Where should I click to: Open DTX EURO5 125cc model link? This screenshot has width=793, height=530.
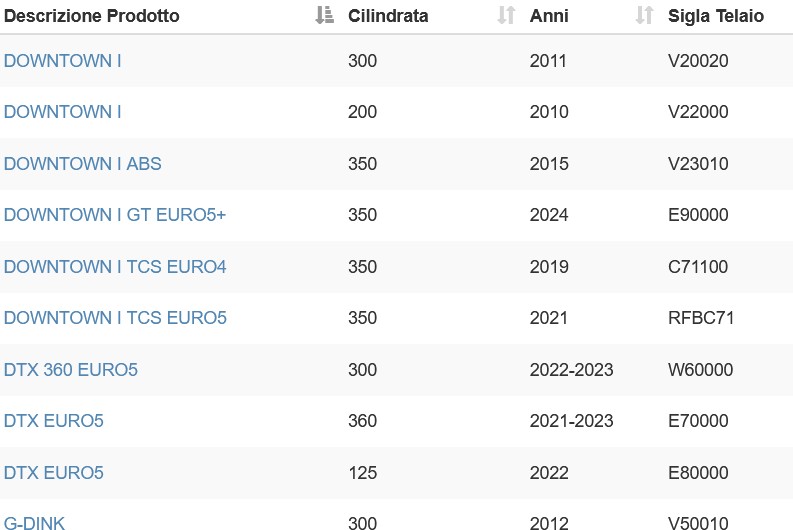pos(53,473)
